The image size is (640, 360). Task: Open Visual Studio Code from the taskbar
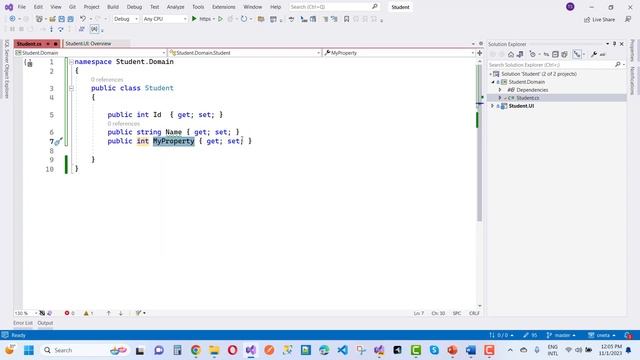pos(342,350)
